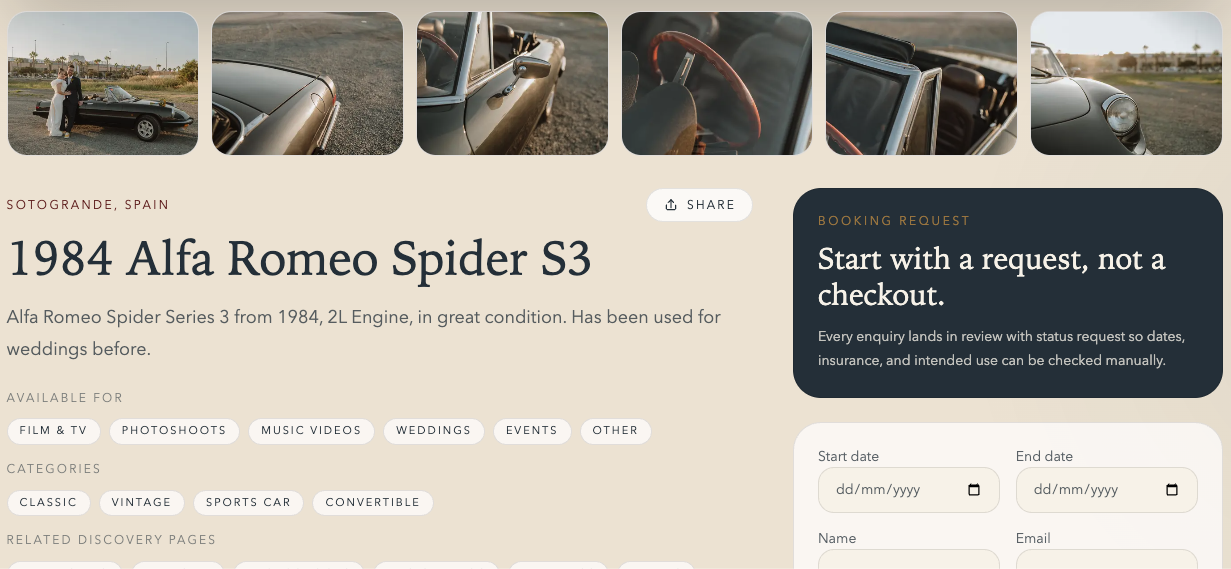Open the wedding couple with car thumbnail
The height and width of the screenshot is (569, 1231).
[x=103, y=83]
